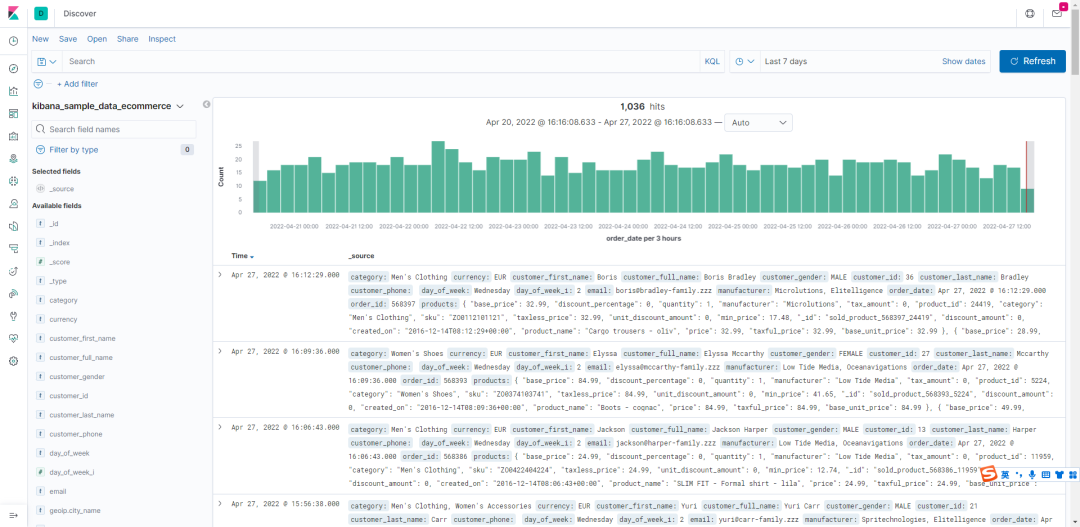Open the kibana_sample_data_ecommerce index pattern dropdown

coord(107,106)
